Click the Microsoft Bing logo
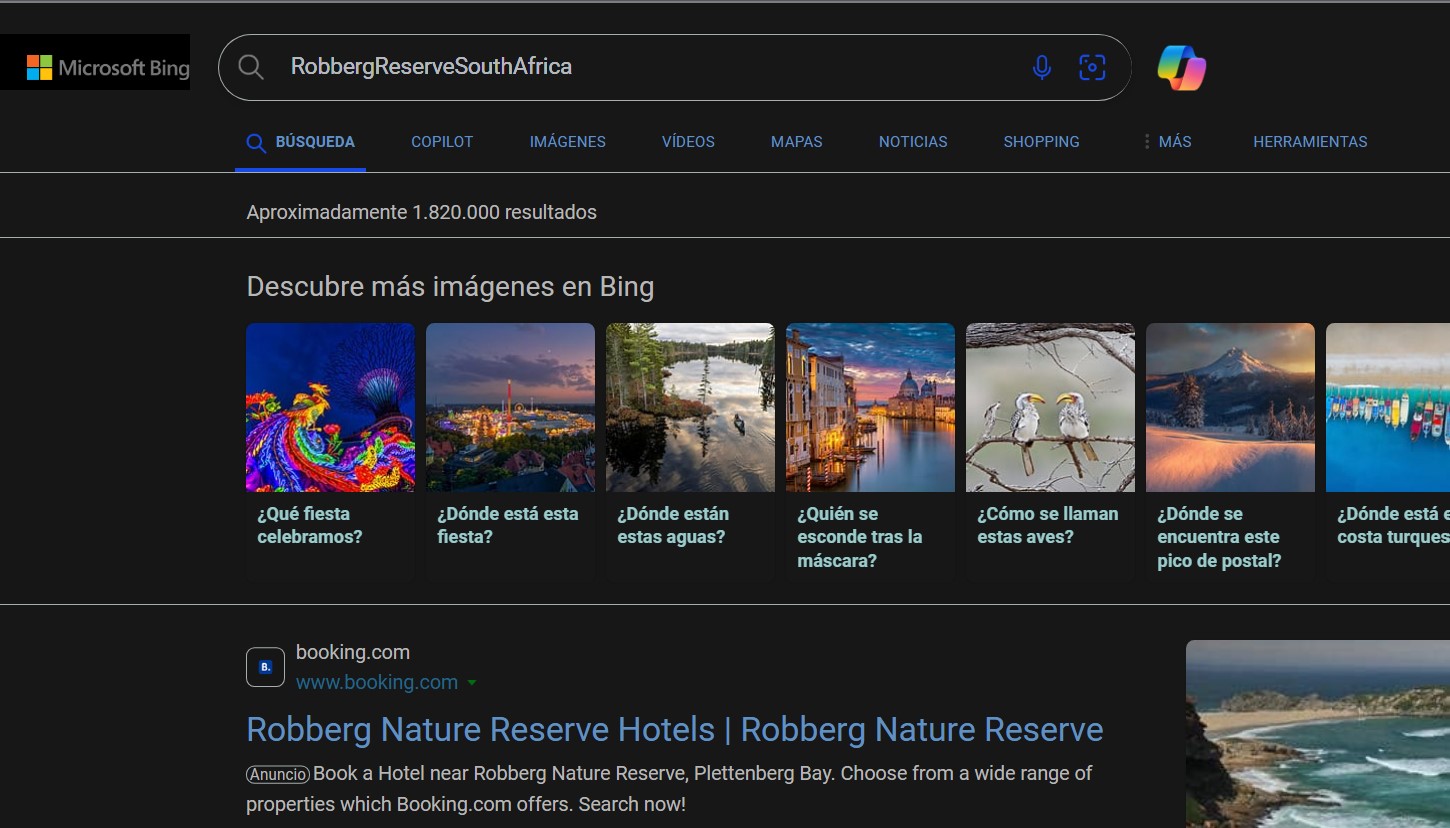 tap(108, 68)
